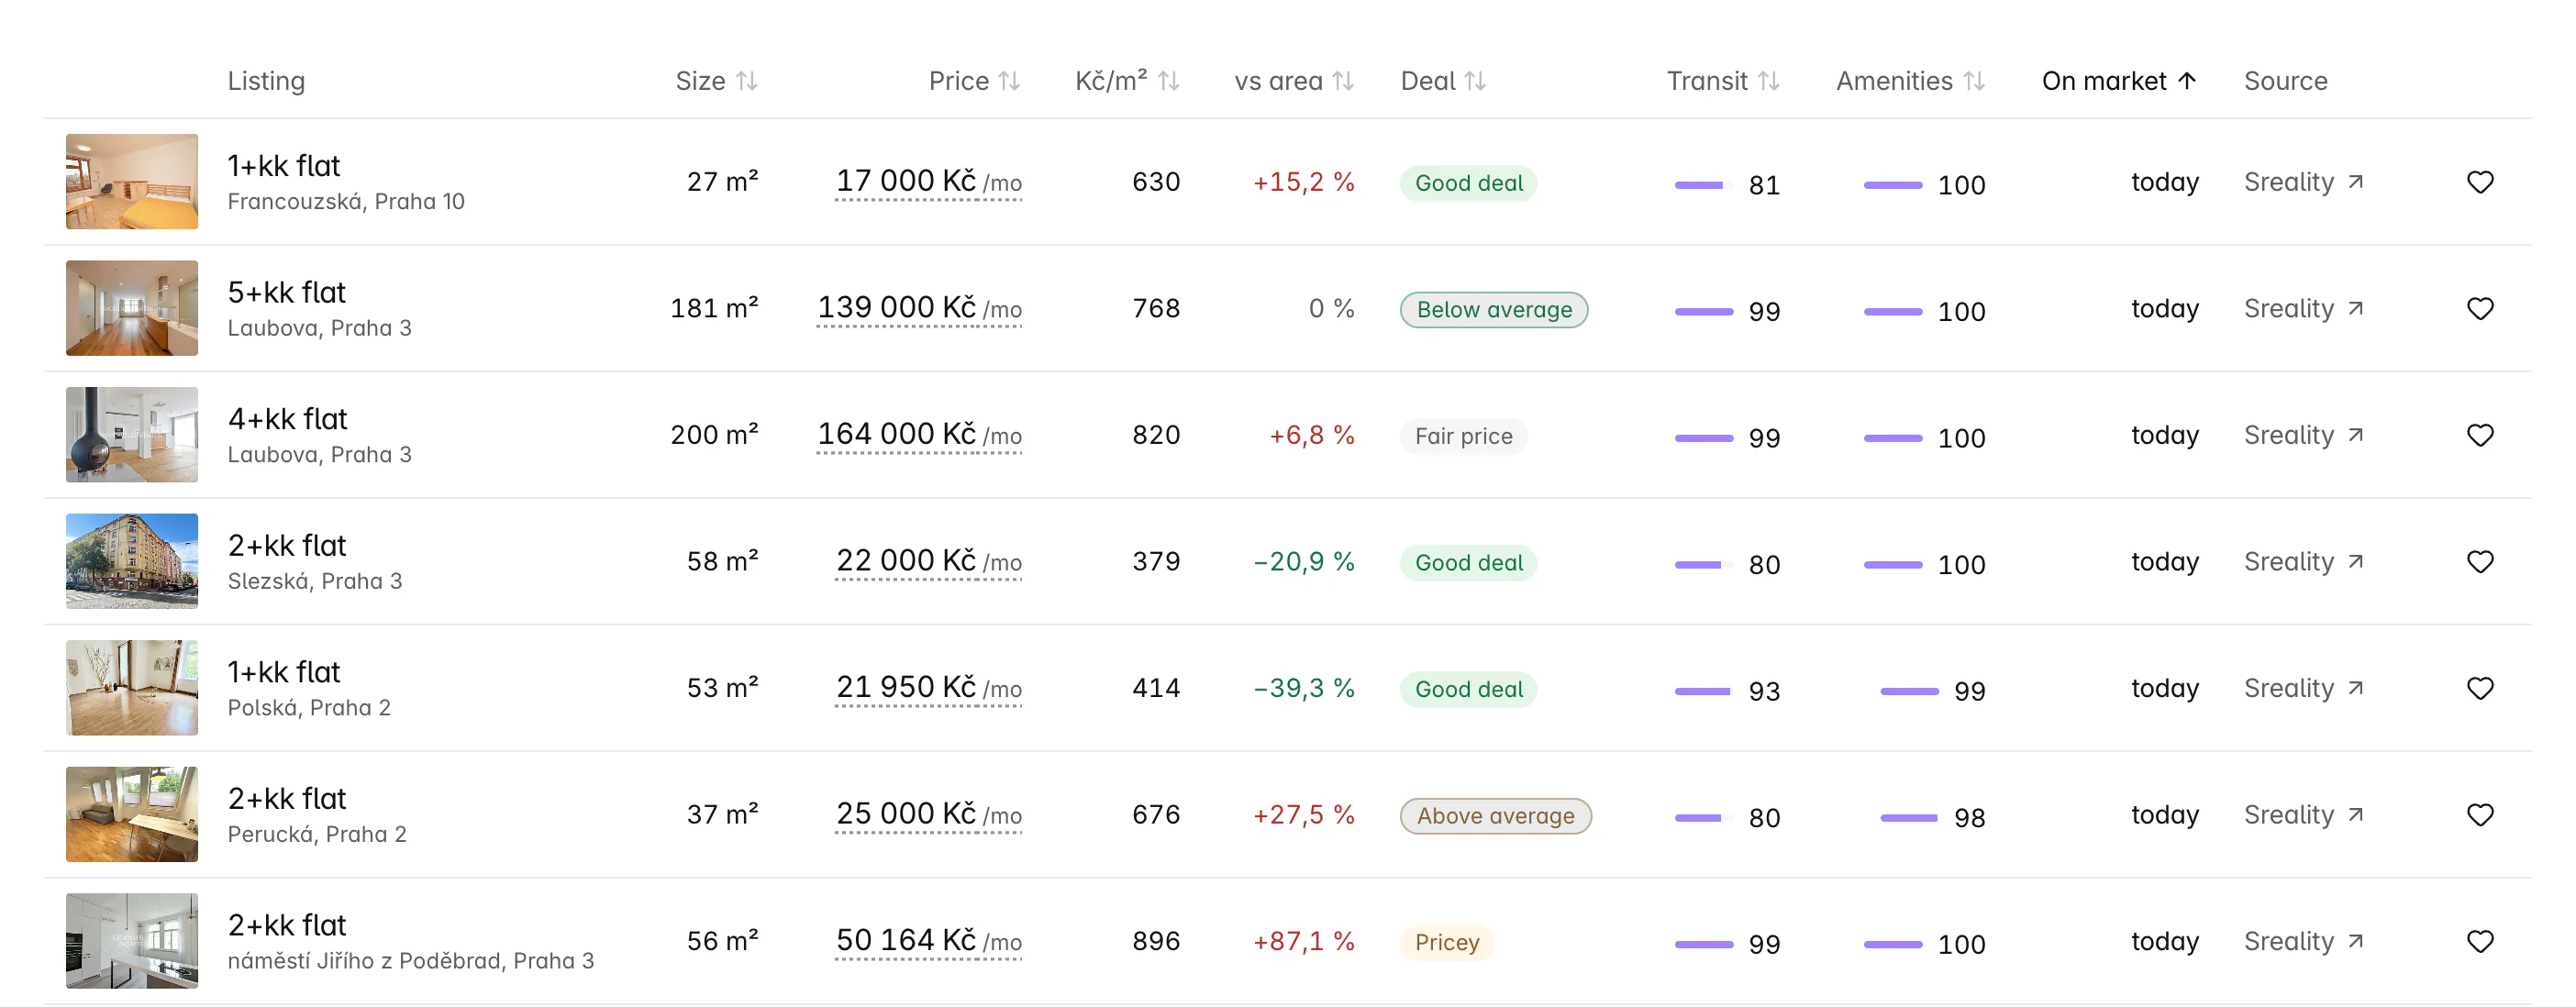Sort by vs area column

(1294, 81)
